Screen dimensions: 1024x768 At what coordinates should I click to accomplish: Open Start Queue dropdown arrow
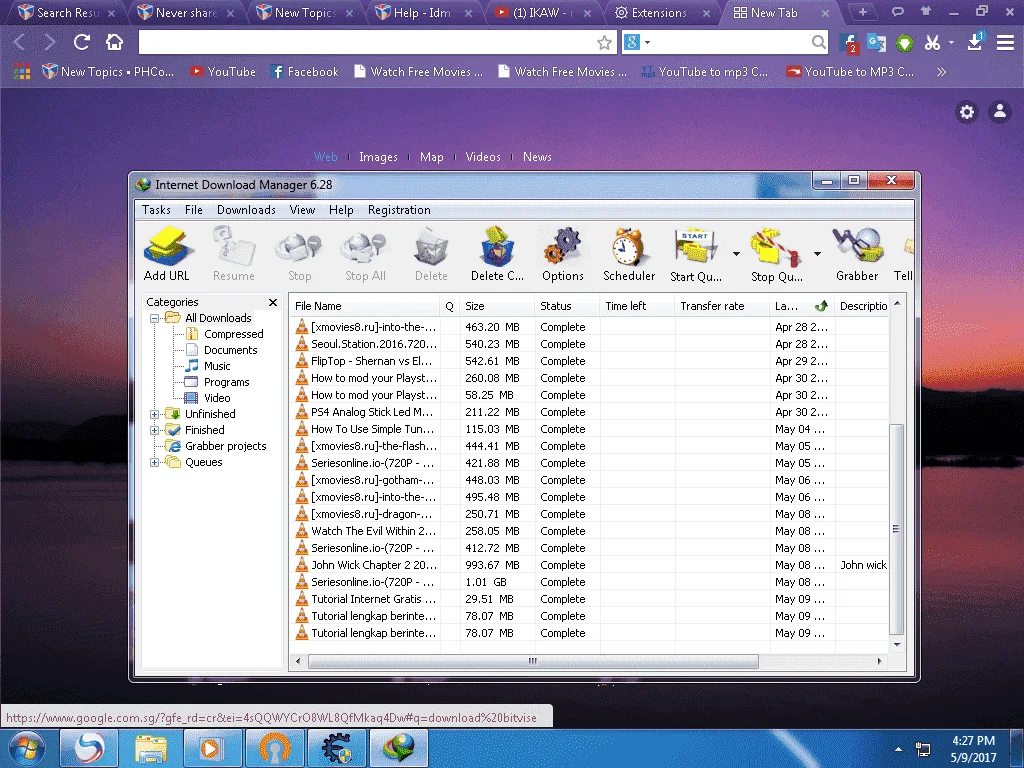click(x=736, y=253)
